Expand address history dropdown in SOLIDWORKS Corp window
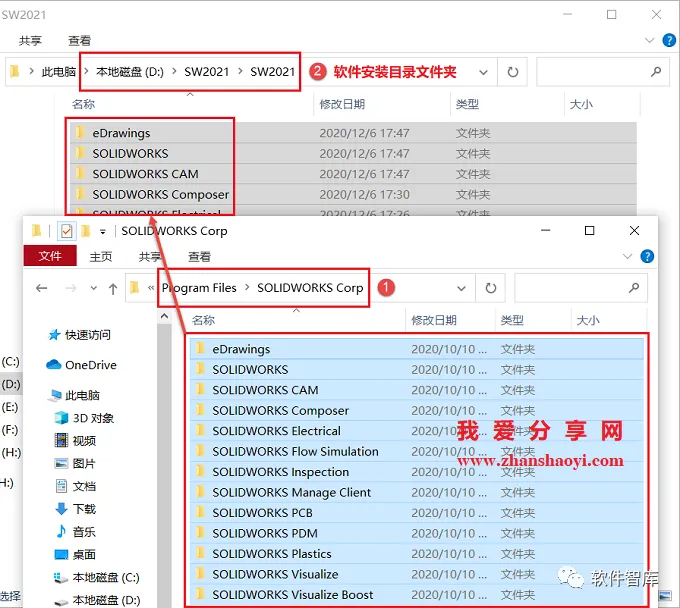This screenshot has width=680, height=608. coord(461,288)
